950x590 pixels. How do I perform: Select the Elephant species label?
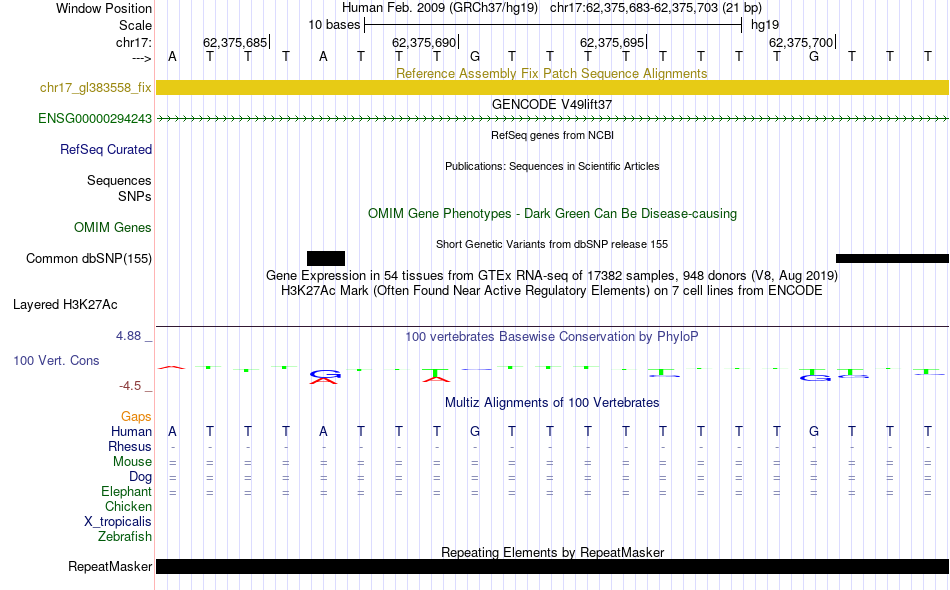tap(127, 491)
